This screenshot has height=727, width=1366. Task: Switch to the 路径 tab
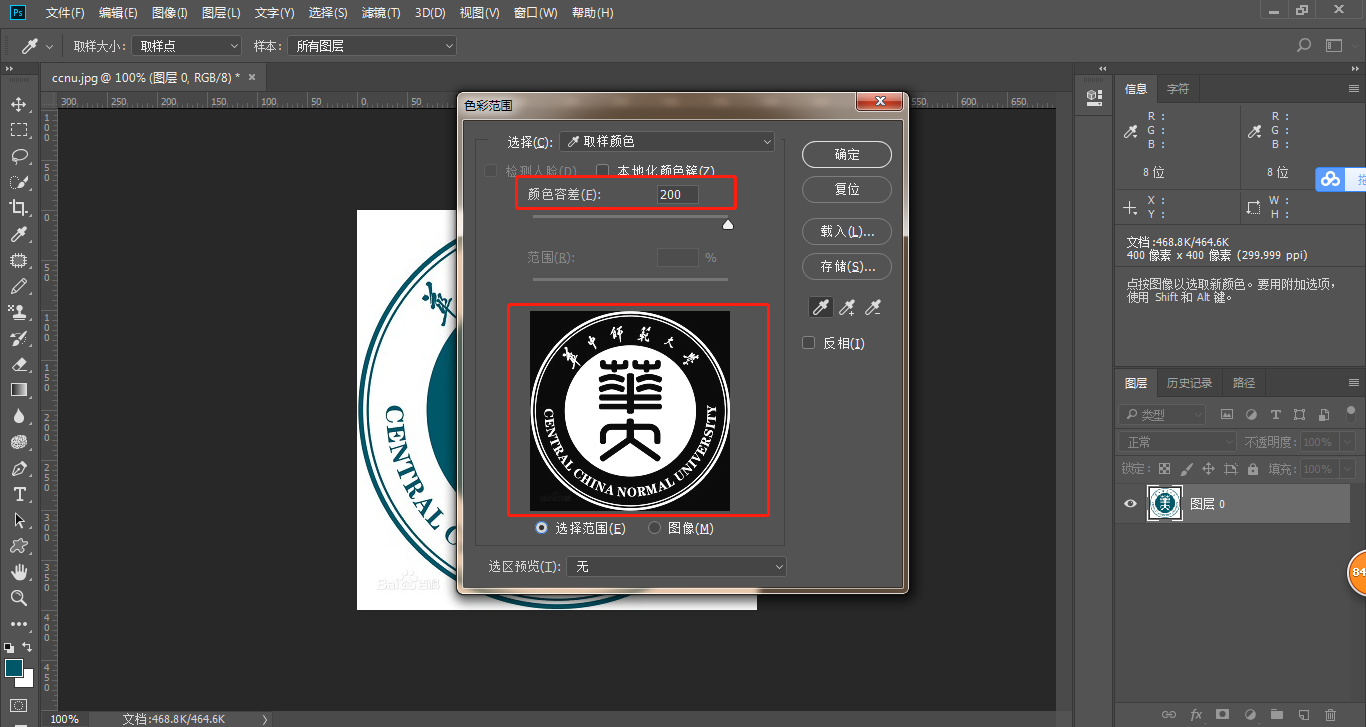pos(1244,383)
